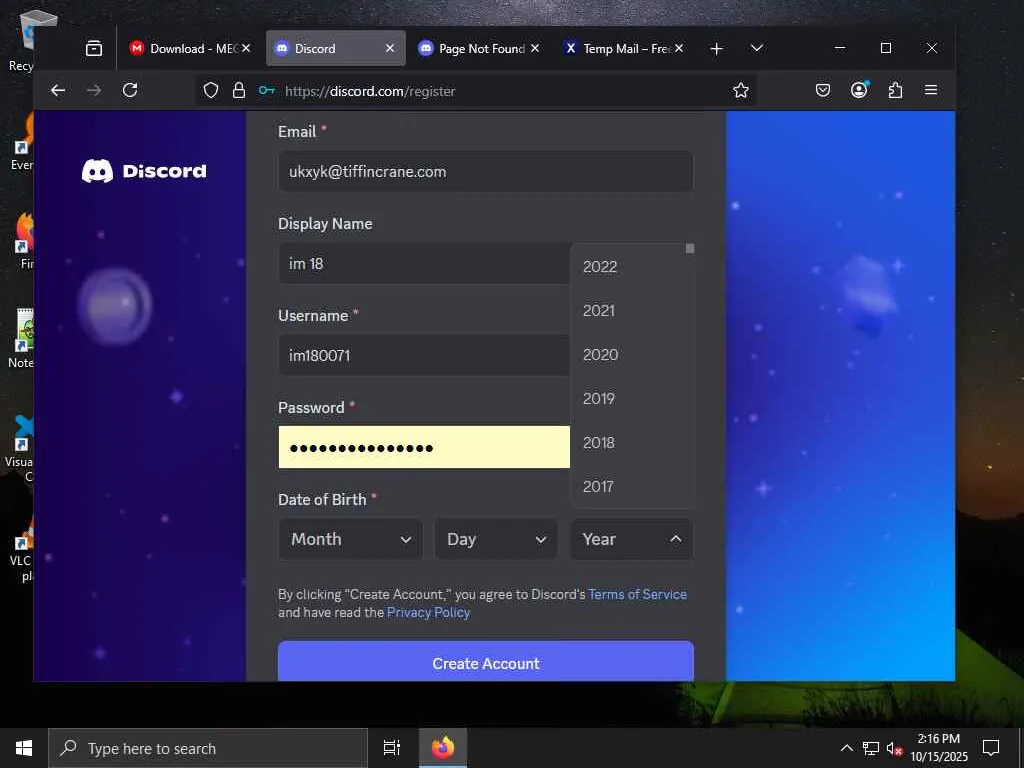Open the notification center icon
Viewport: 1024px width, 768px height.
pyautogui.click(x=991, y=748)
